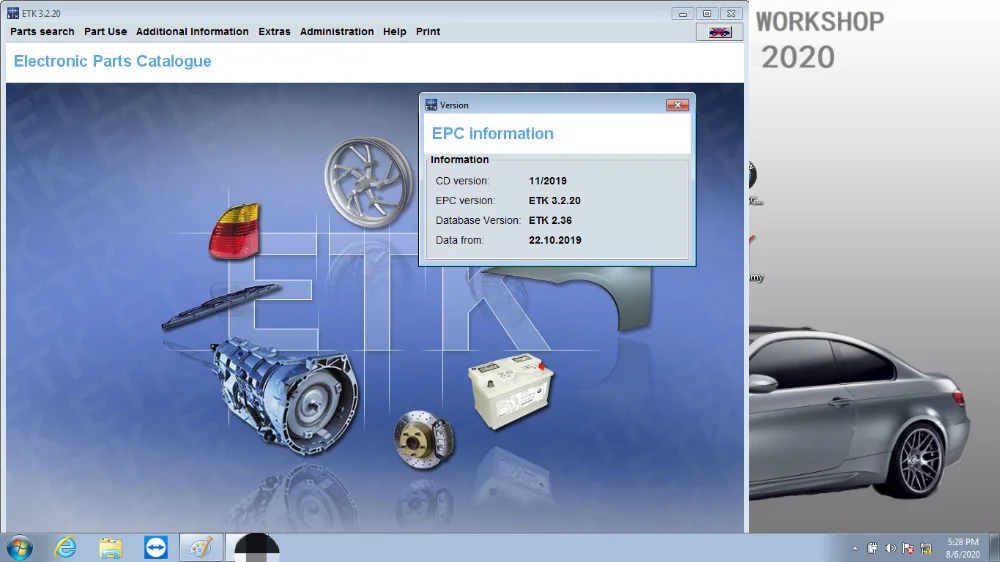Viewport: 1000px width, 562px height.
Task: Open the Administration menu
Action: point(337,31)
